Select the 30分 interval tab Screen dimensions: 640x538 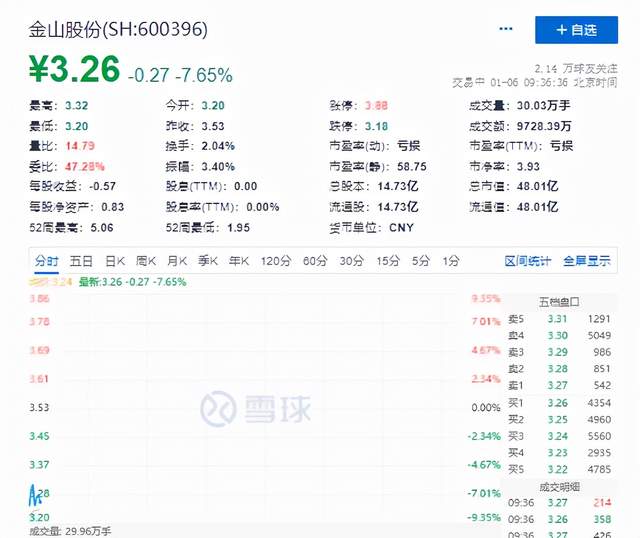351,261
